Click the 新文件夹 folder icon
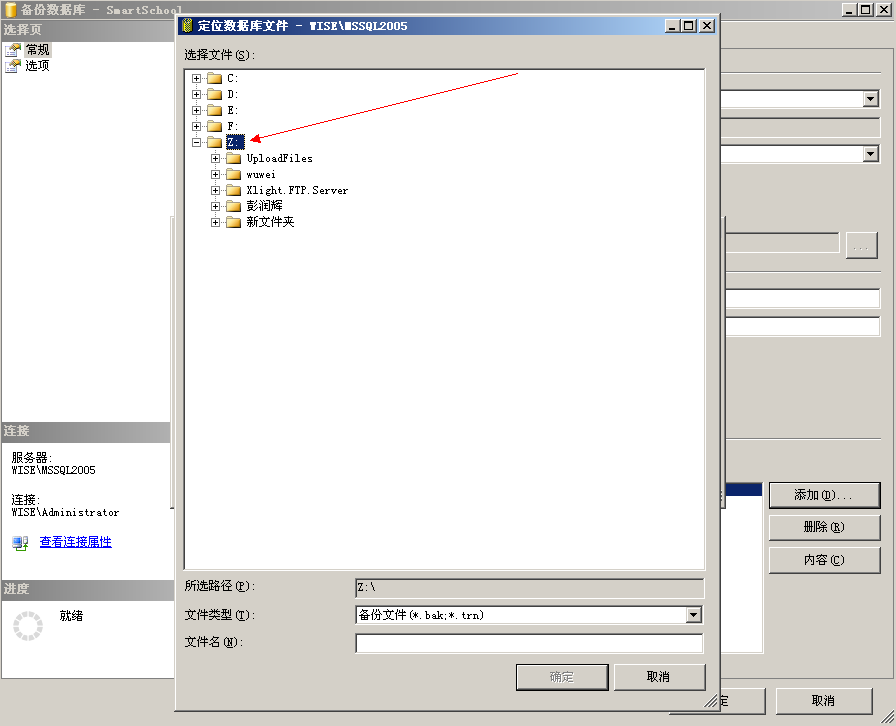 coord(233,222)
